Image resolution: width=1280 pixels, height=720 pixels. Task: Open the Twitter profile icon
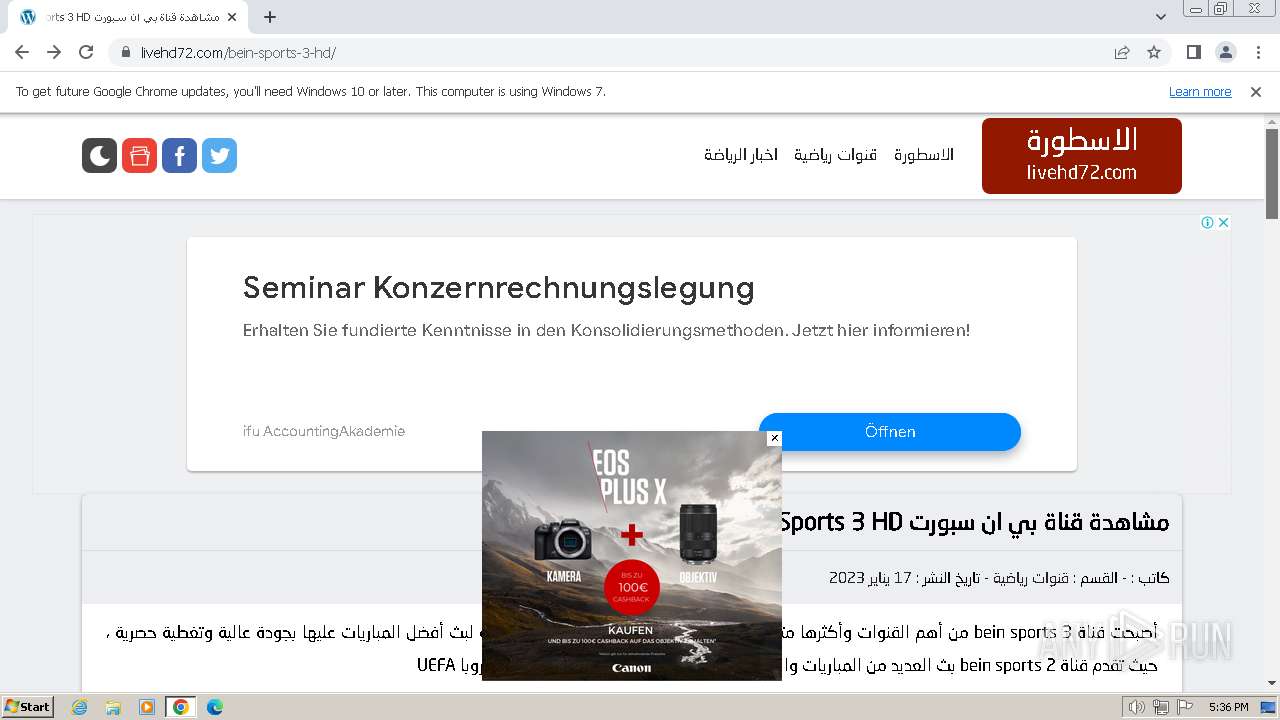coord(219,155)
